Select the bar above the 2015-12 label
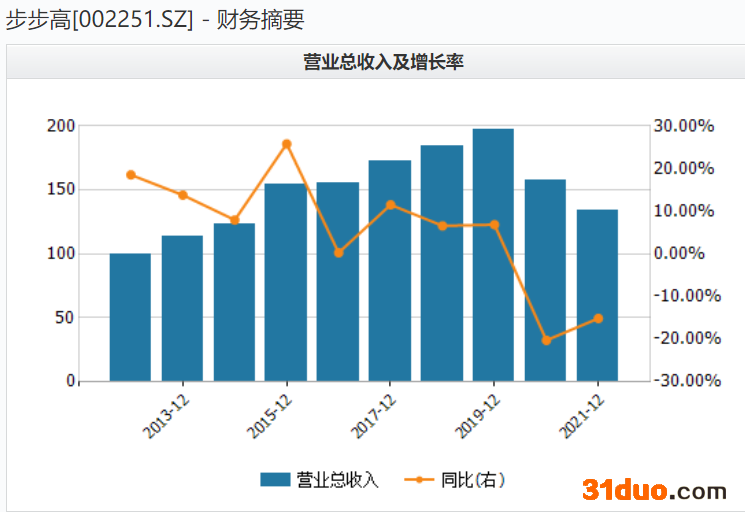 pos(286,282)
